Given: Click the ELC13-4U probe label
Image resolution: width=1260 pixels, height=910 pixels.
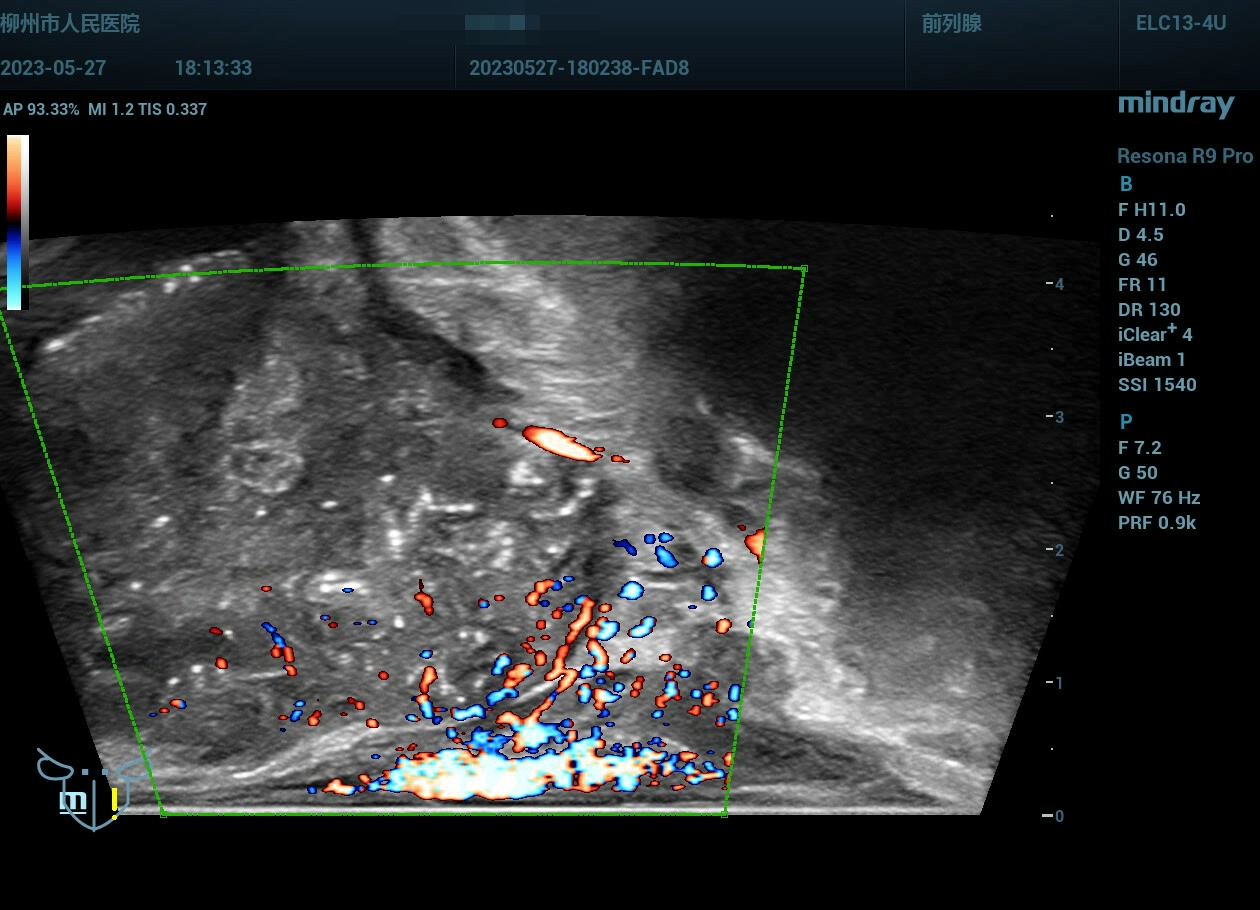Looking at the screenshot, I should pyautogui.click(x=1180, y=24).
